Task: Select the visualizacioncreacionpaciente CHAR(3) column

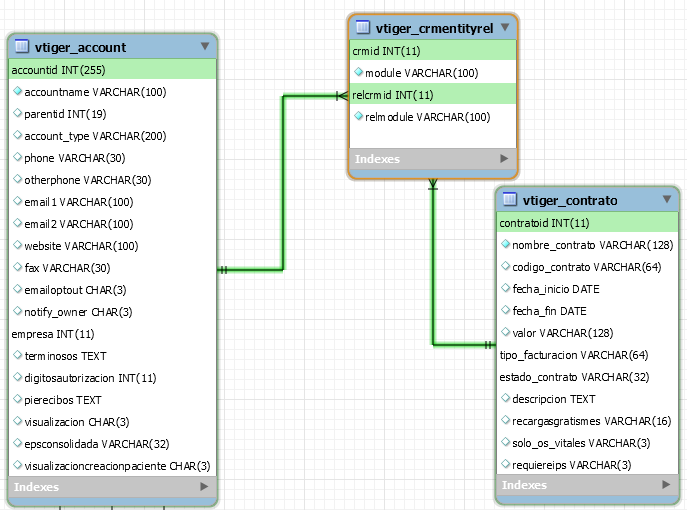Action: click(x=112, y=466)
